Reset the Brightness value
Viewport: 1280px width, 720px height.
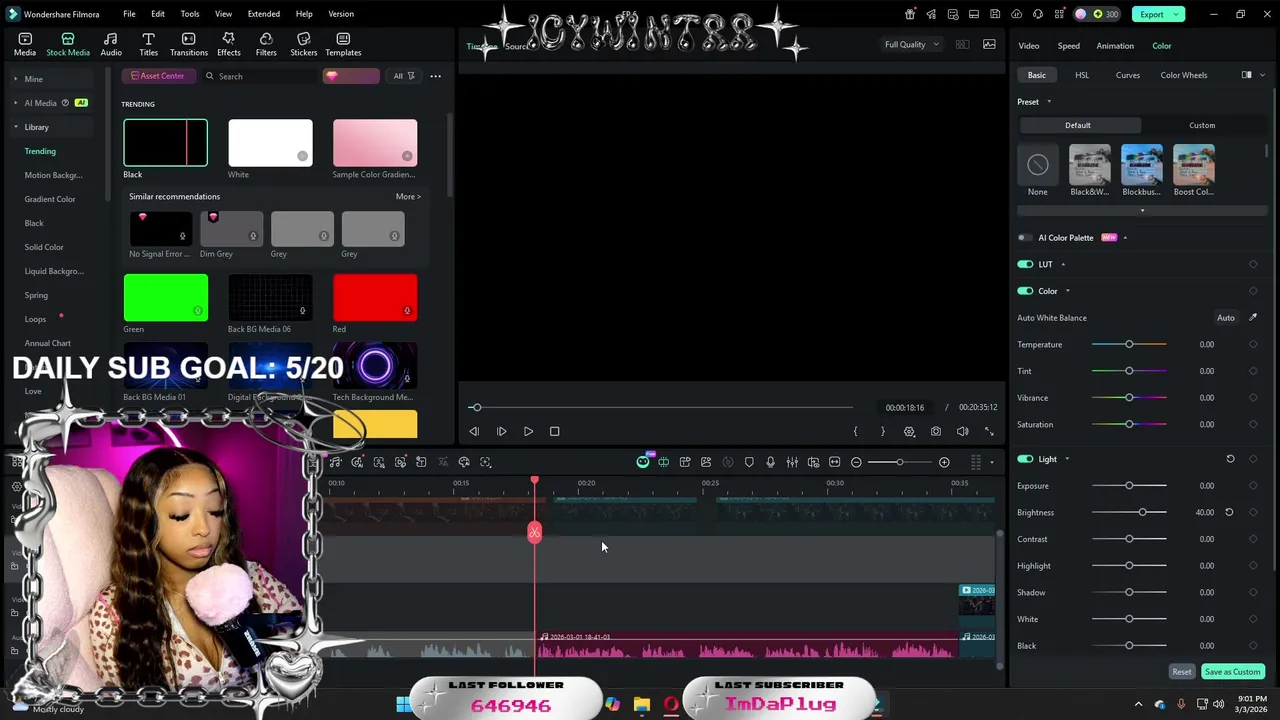coord(1229,512)
